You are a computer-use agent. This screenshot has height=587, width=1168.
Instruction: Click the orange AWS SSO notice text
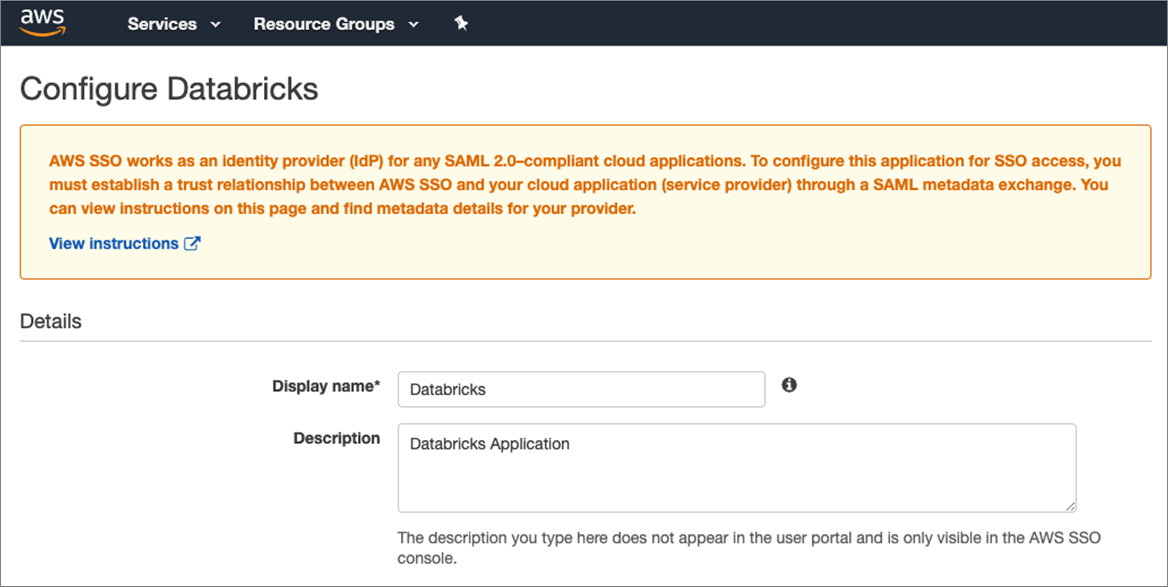click(584, 185)
